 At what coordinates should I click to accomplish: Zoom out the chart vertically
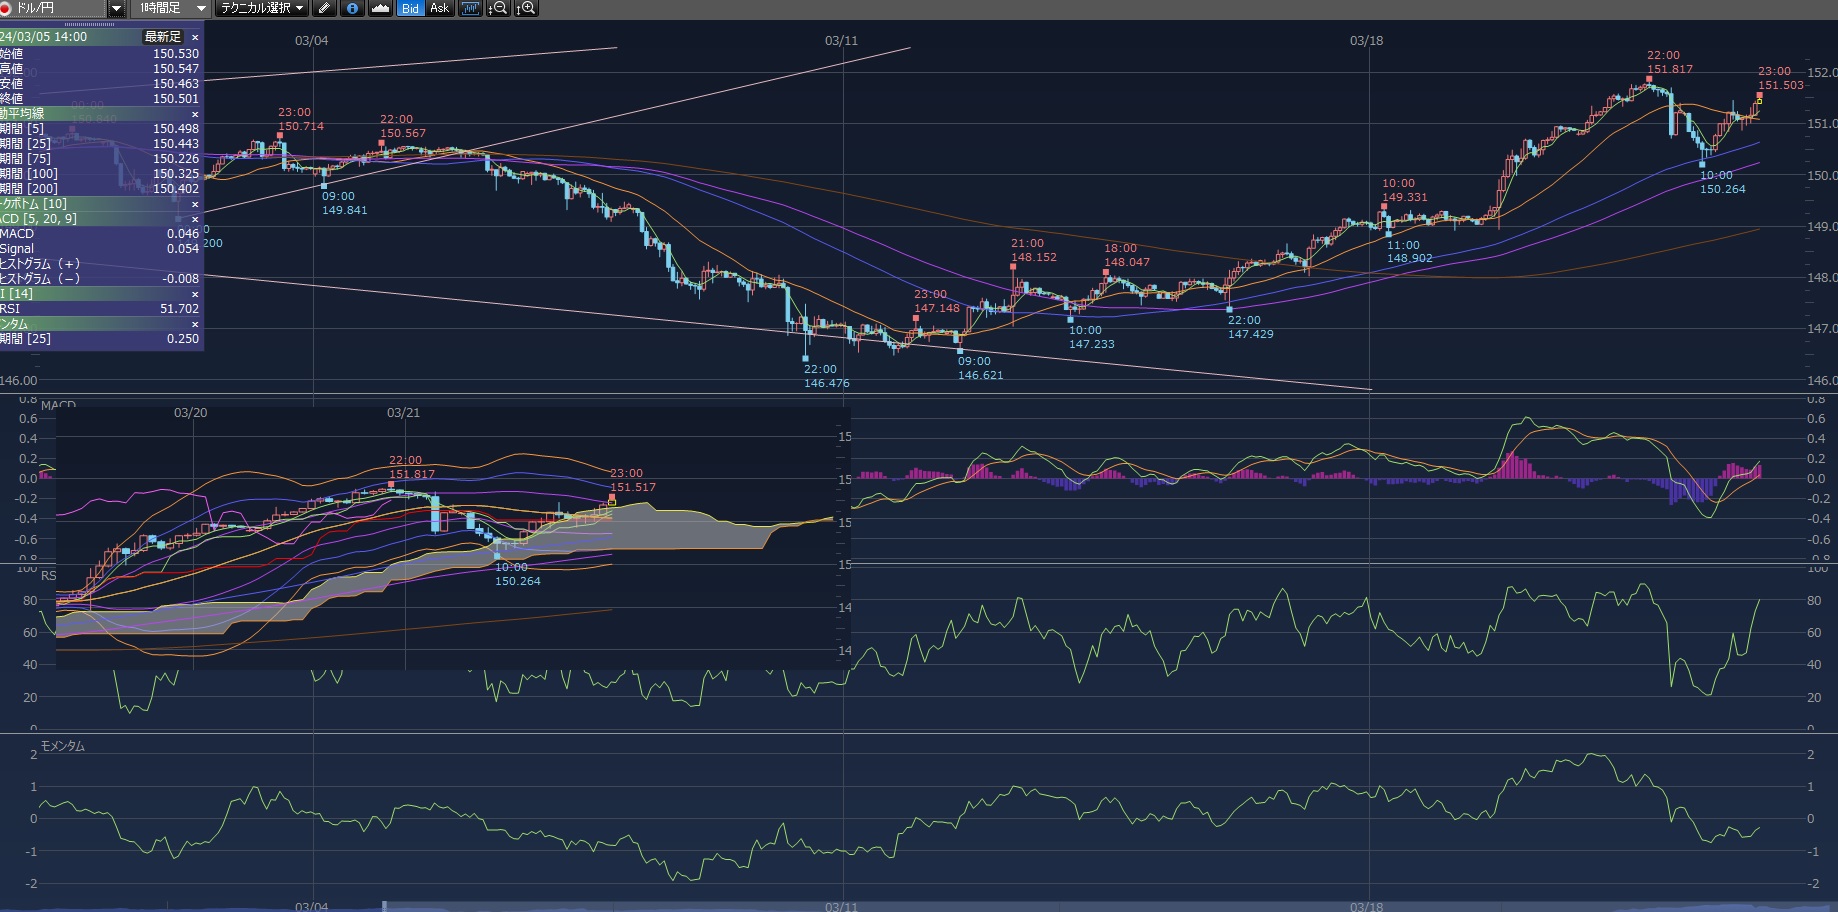tap(497, 8)
